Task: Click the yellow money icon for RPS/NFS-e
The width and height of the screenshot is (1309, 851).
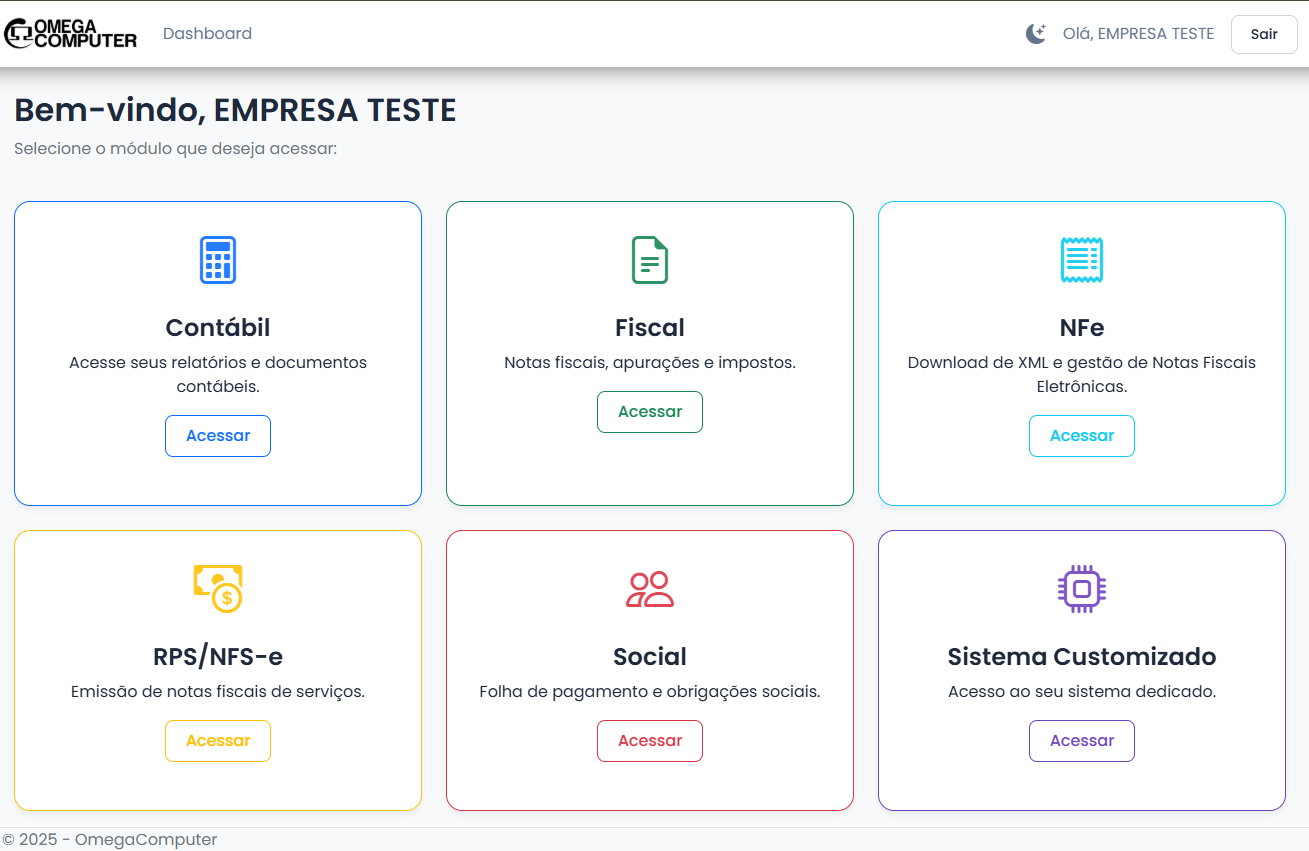Action: click(x=218, y=588)
